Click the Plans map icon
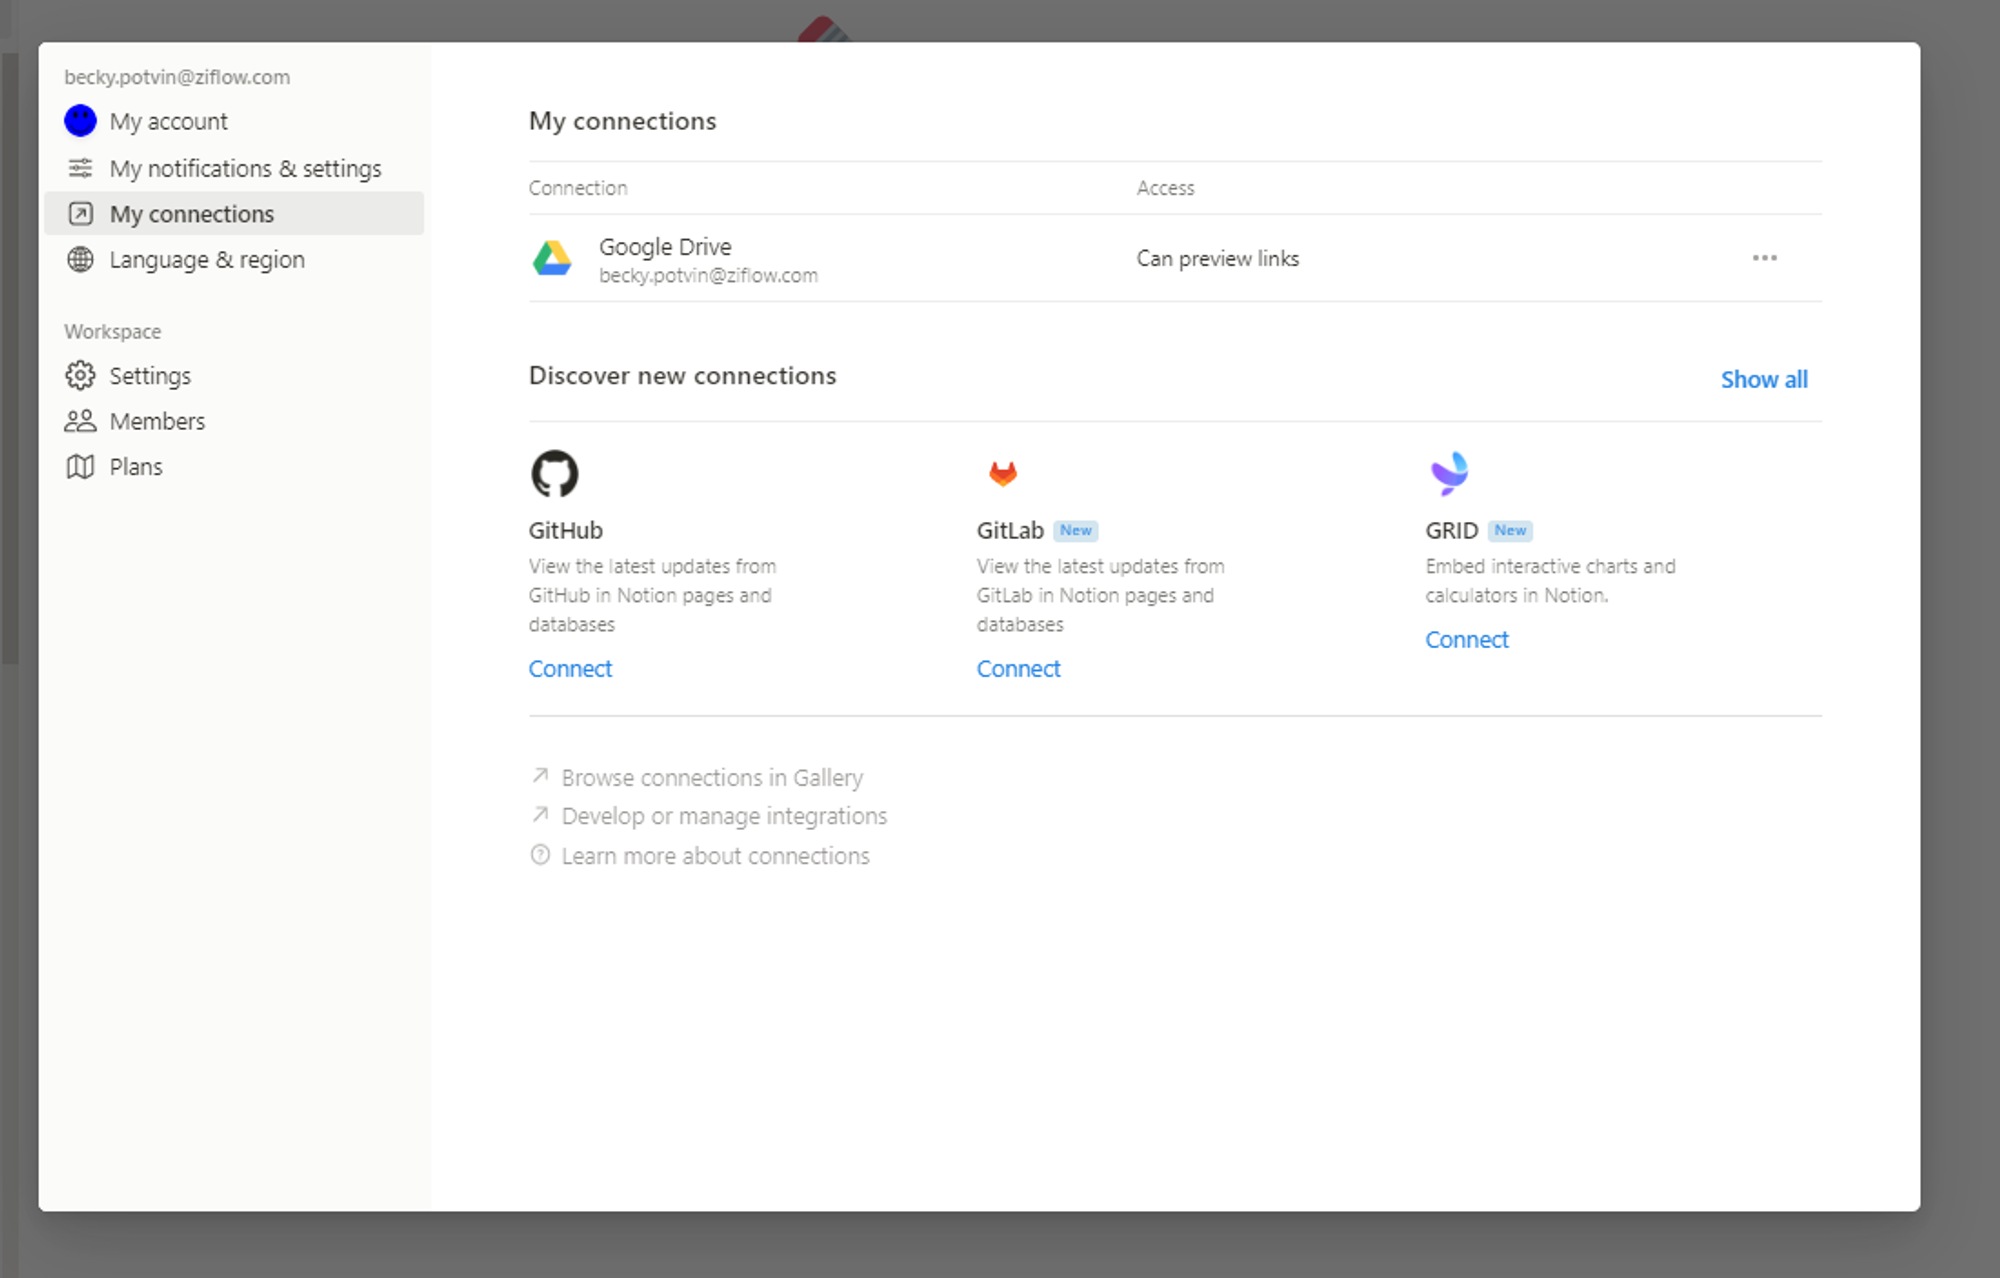 [80, 467]
